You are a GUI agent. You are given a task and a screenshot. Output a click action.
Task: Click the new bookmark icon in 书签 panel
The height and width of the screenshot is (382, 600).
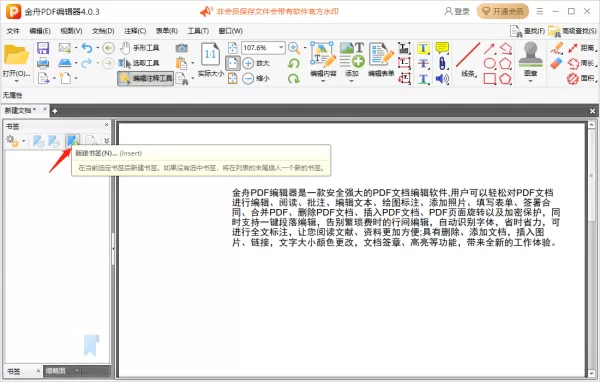(72, 140)
